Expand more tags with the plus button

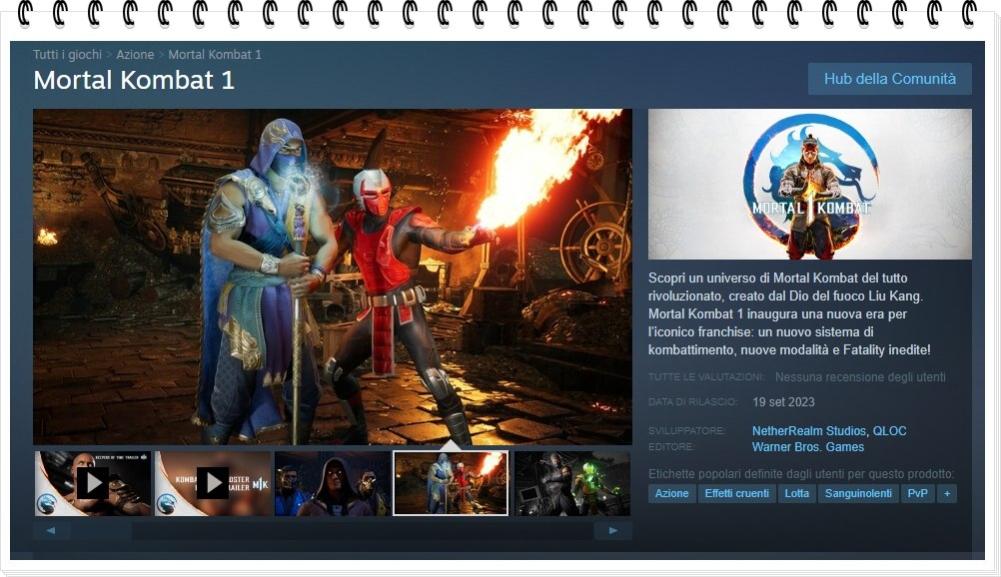coord(946,494)
